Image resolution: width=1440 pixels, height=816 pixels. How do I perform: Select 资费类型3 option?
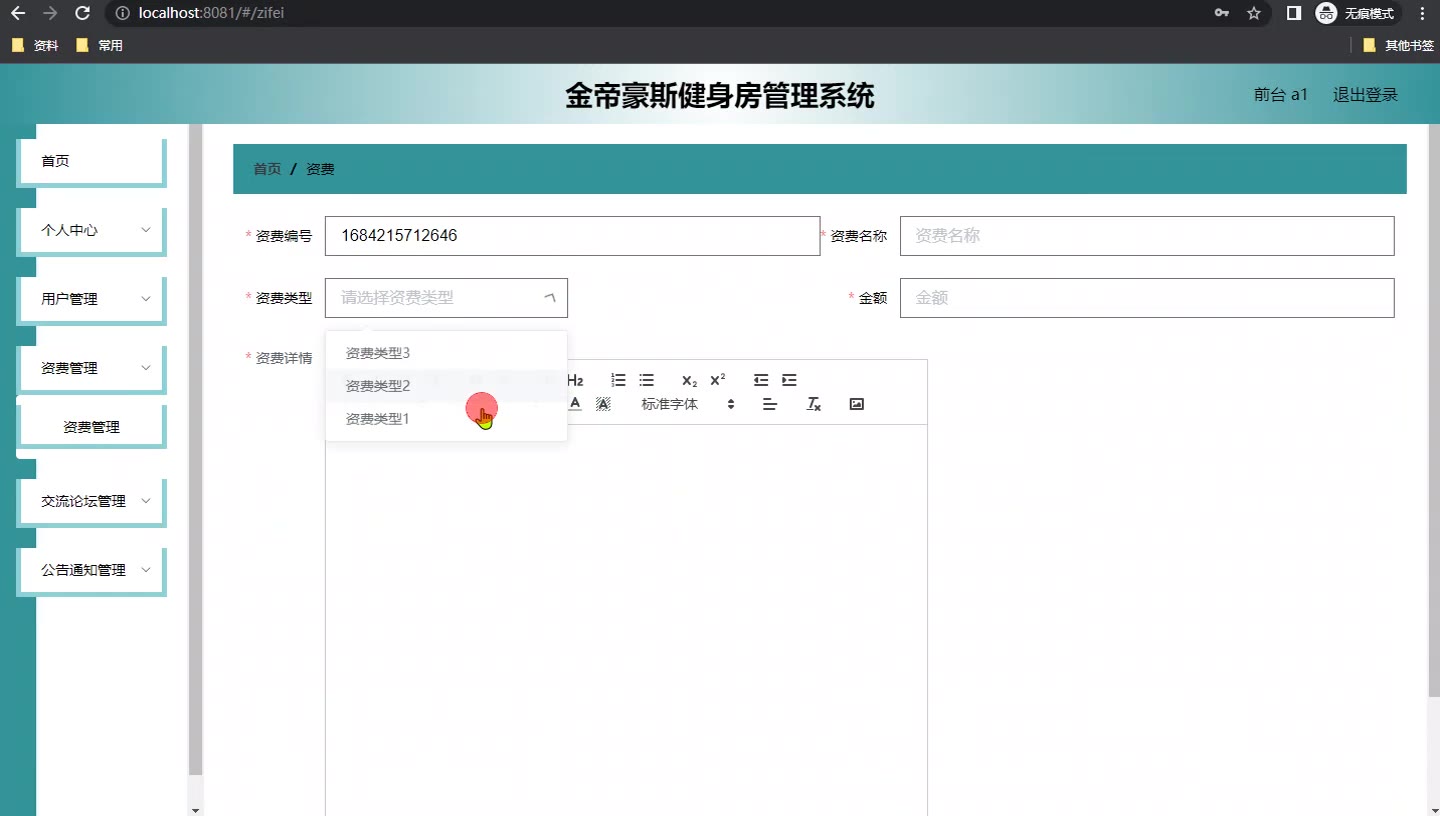pyautogui.click(x=446, y=353)
